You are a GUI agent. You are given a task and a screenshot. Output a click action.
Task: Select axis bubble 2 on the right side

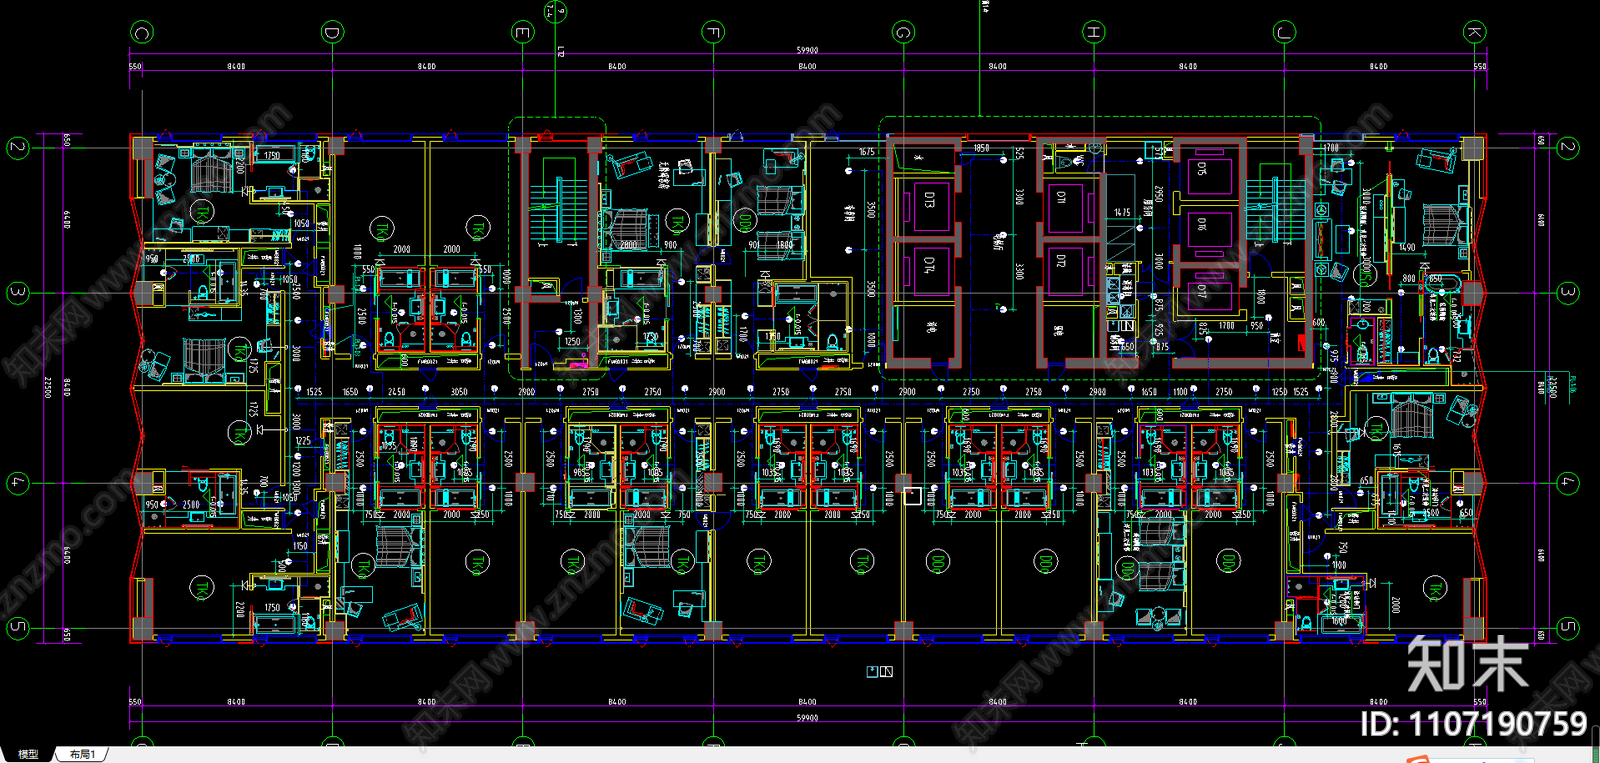pos(1568,148)
